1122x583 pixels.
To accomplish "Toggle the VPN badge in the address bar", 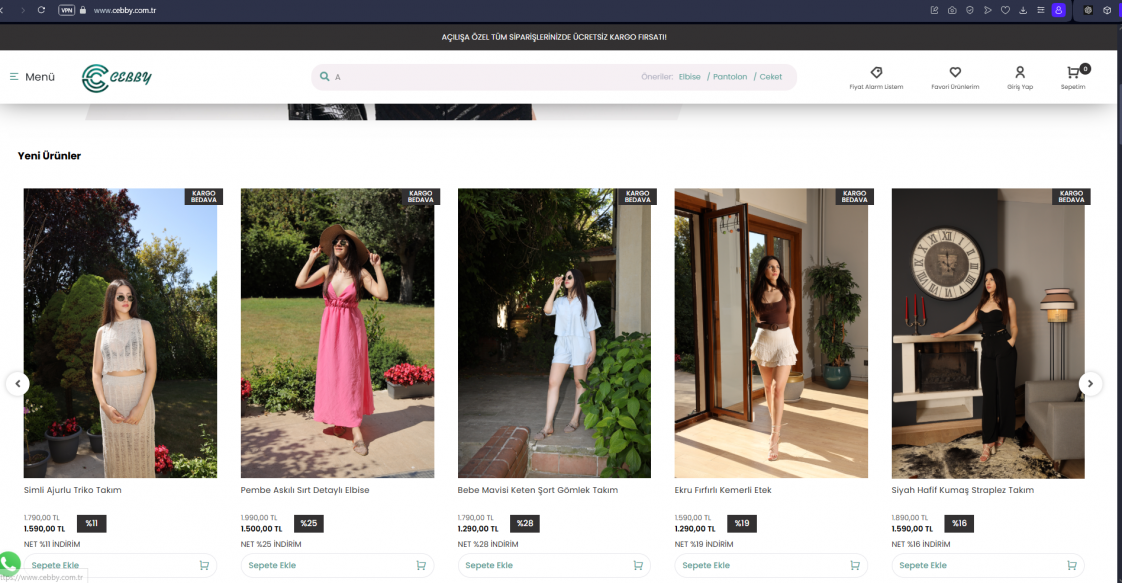I will tap(67, 10).
